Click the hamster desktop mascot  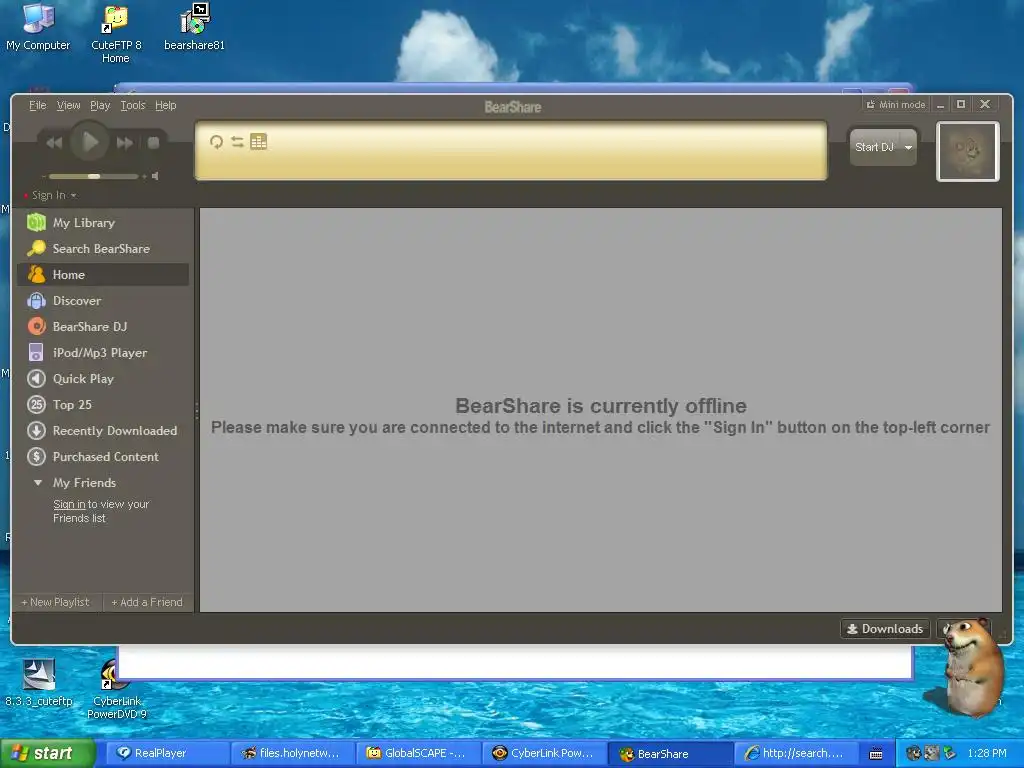pyautogui.click(x=972, y=666)
